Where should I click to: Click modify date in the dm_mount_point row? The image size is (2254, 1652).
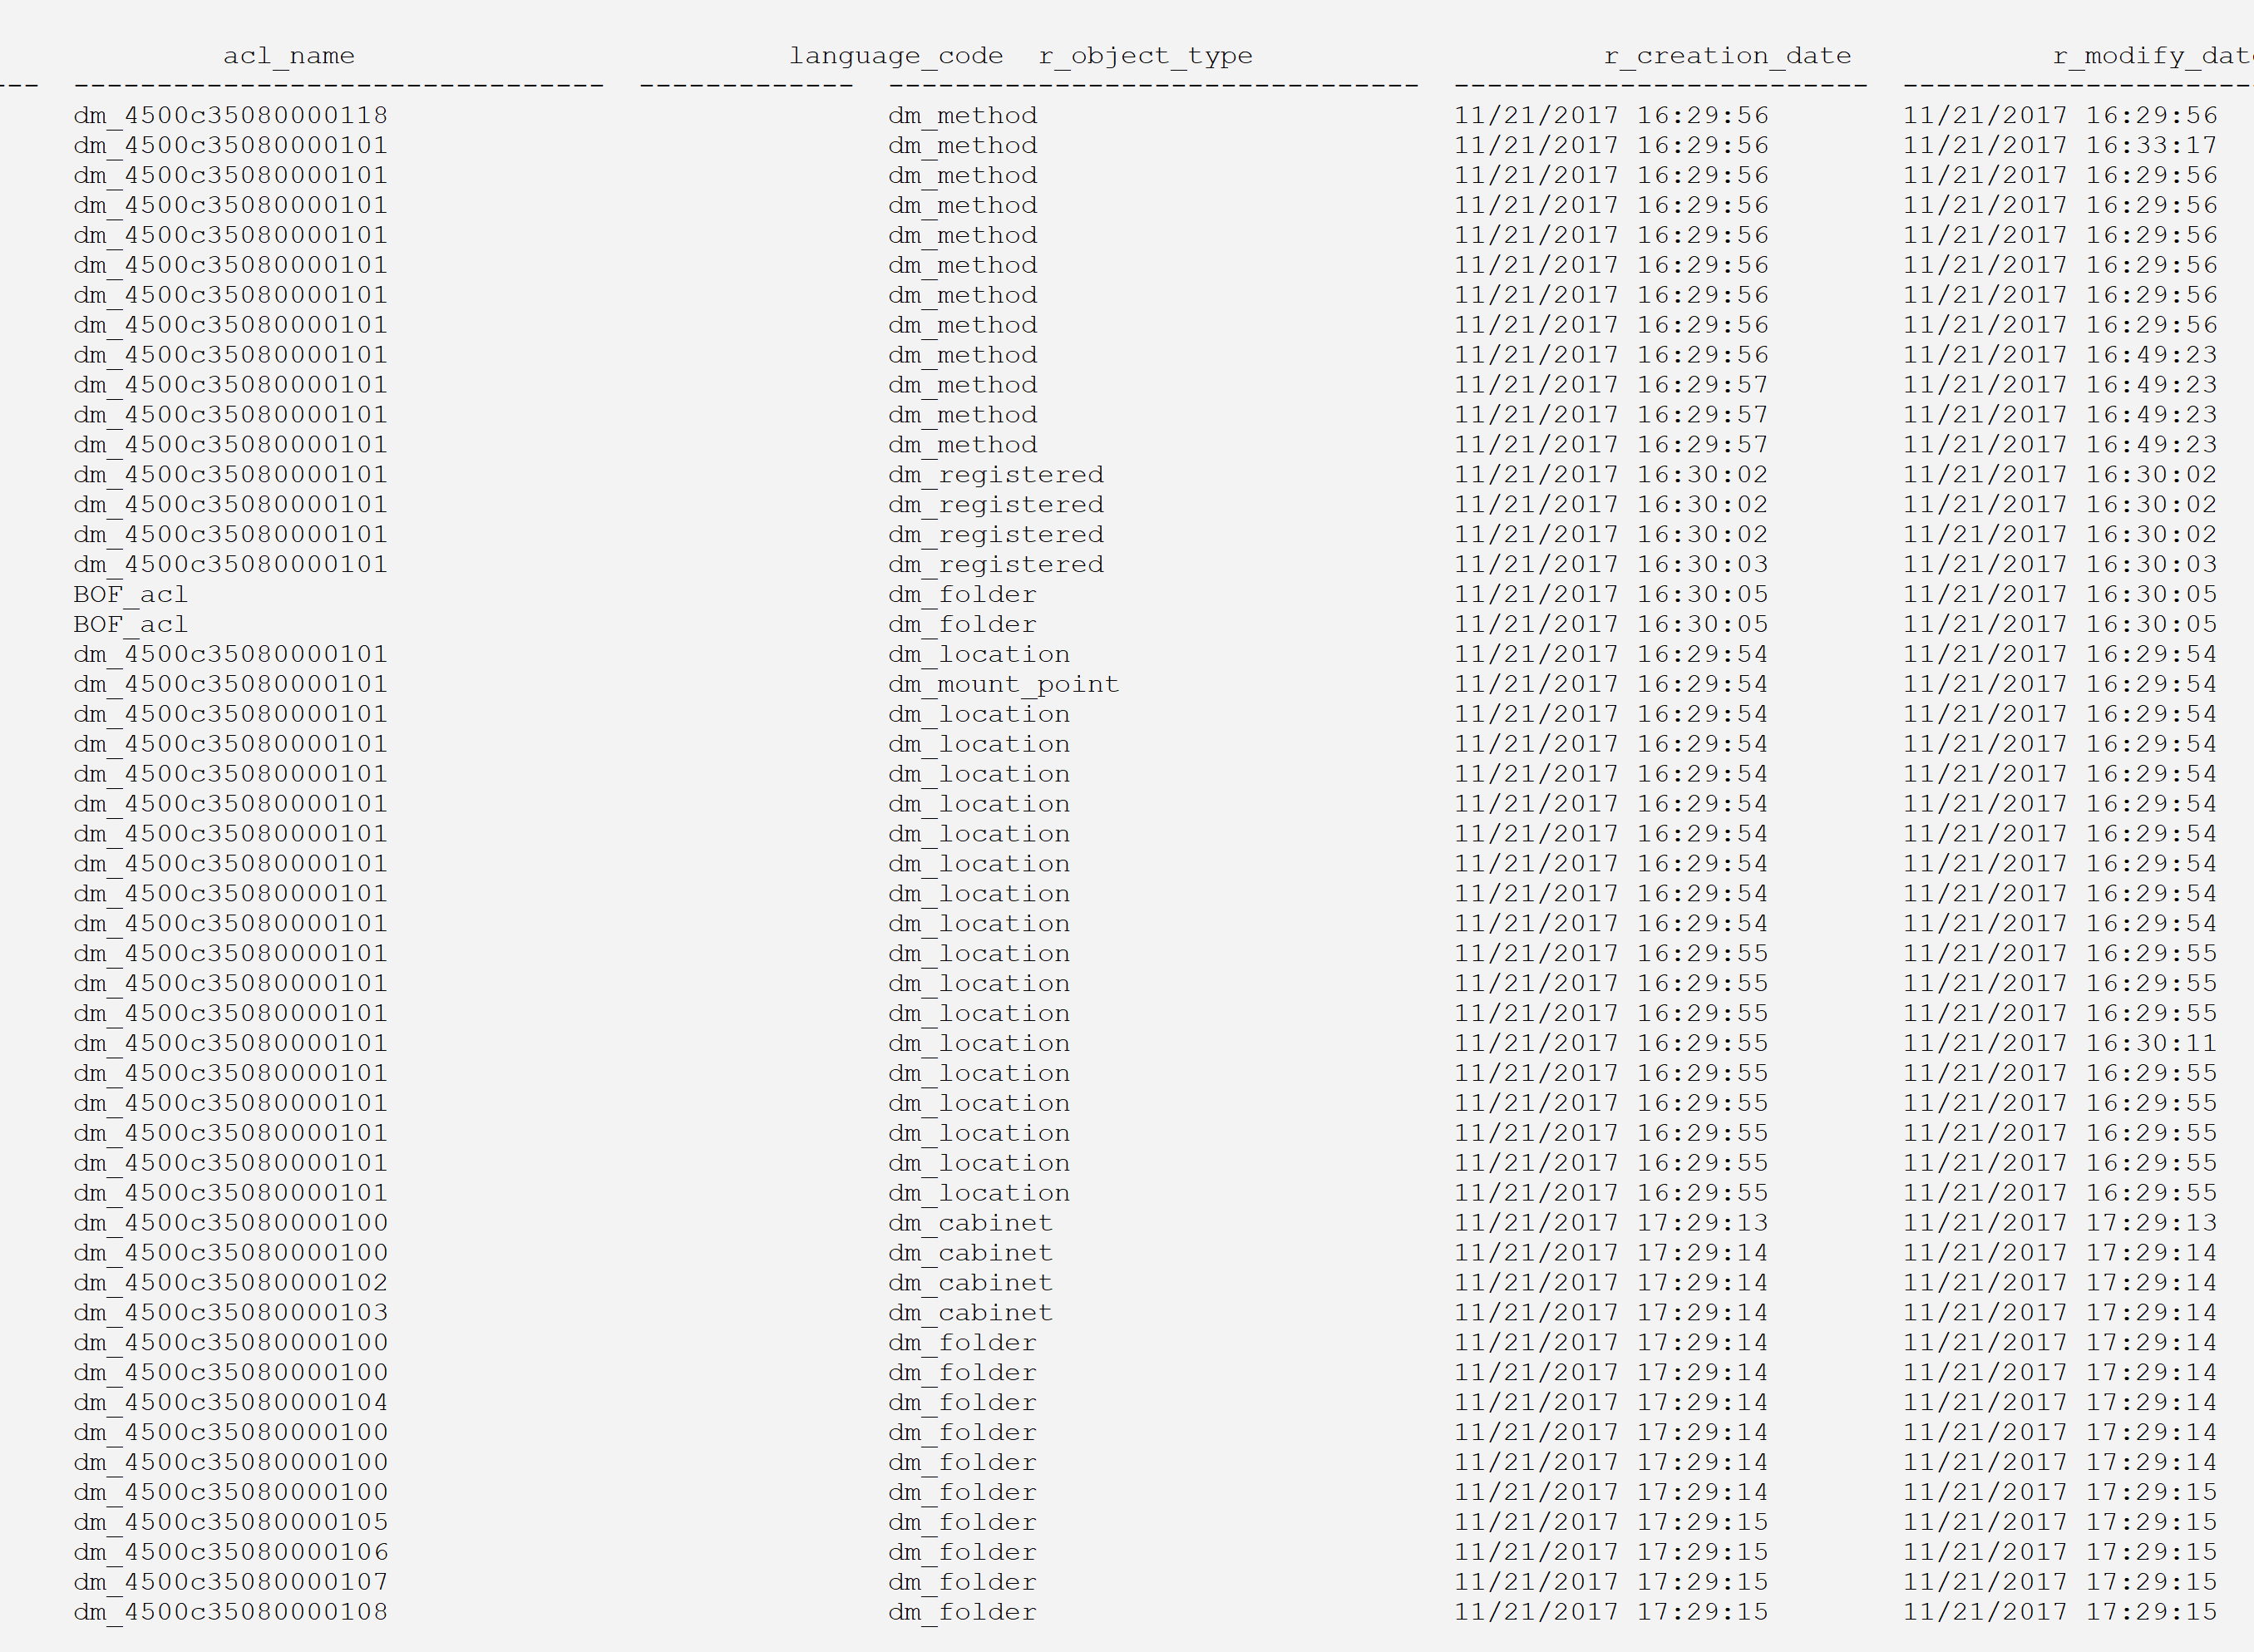(x=2060, y=685)
